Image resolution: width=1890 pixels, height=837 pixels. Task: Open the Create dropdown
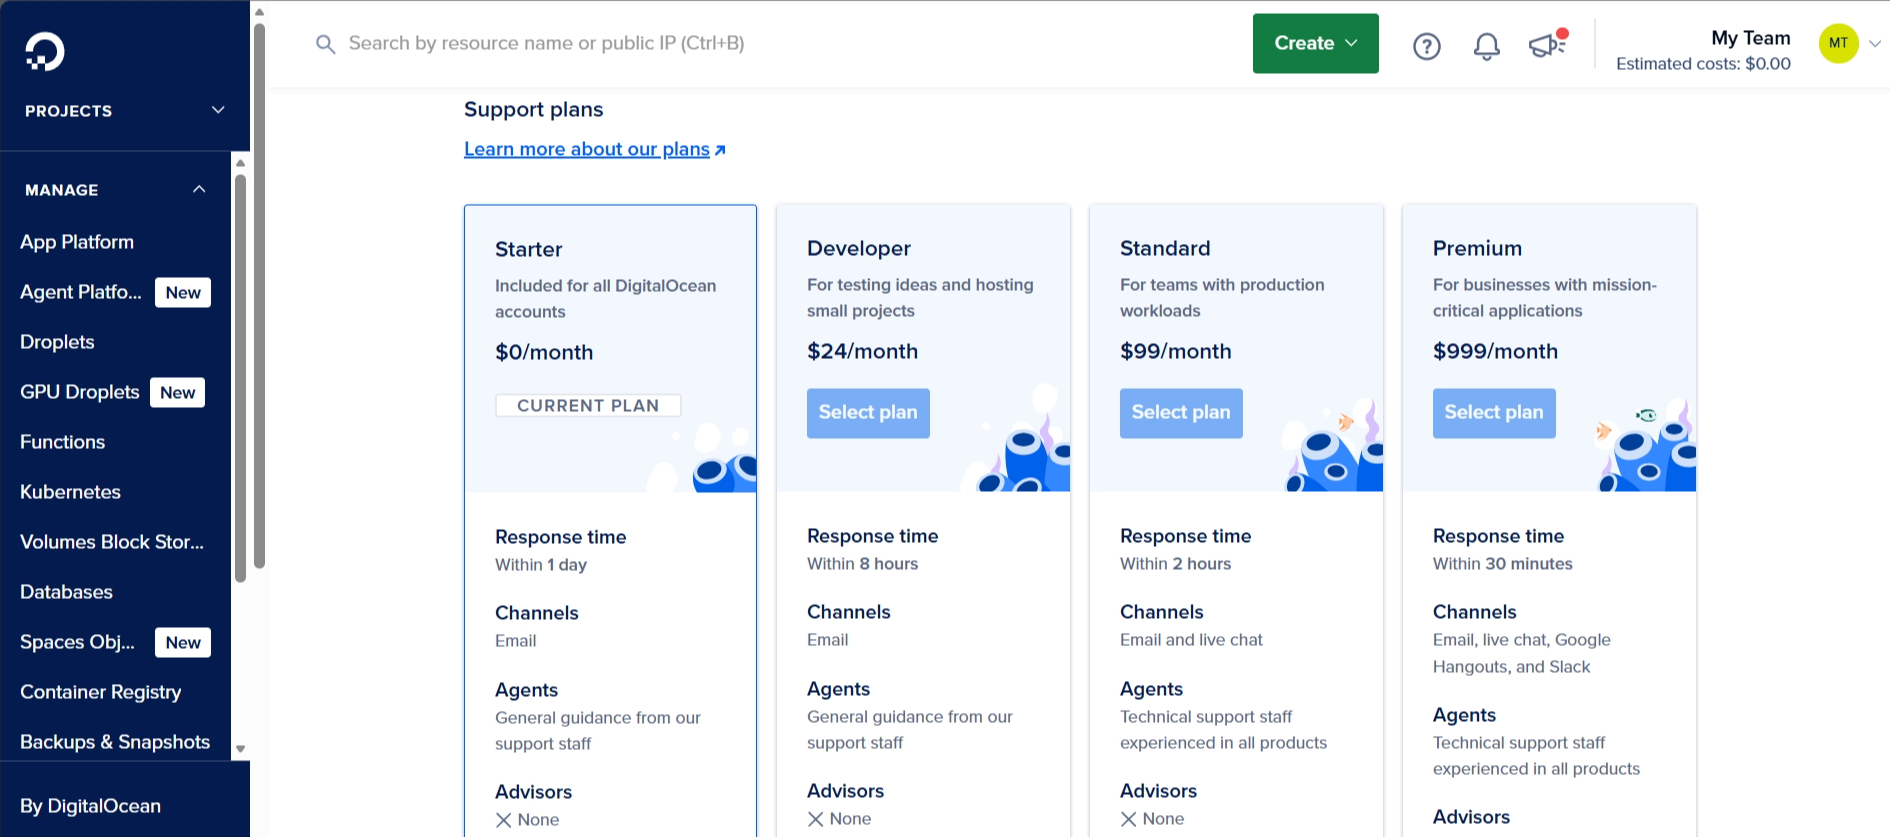point(1315,43)
